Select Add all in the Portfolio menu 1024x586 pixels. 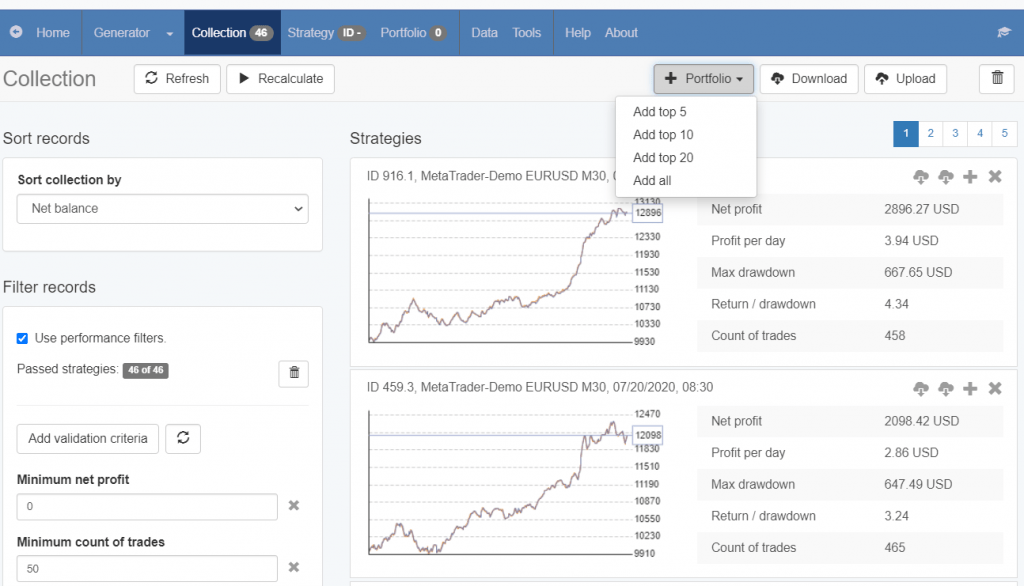point(652,181)
